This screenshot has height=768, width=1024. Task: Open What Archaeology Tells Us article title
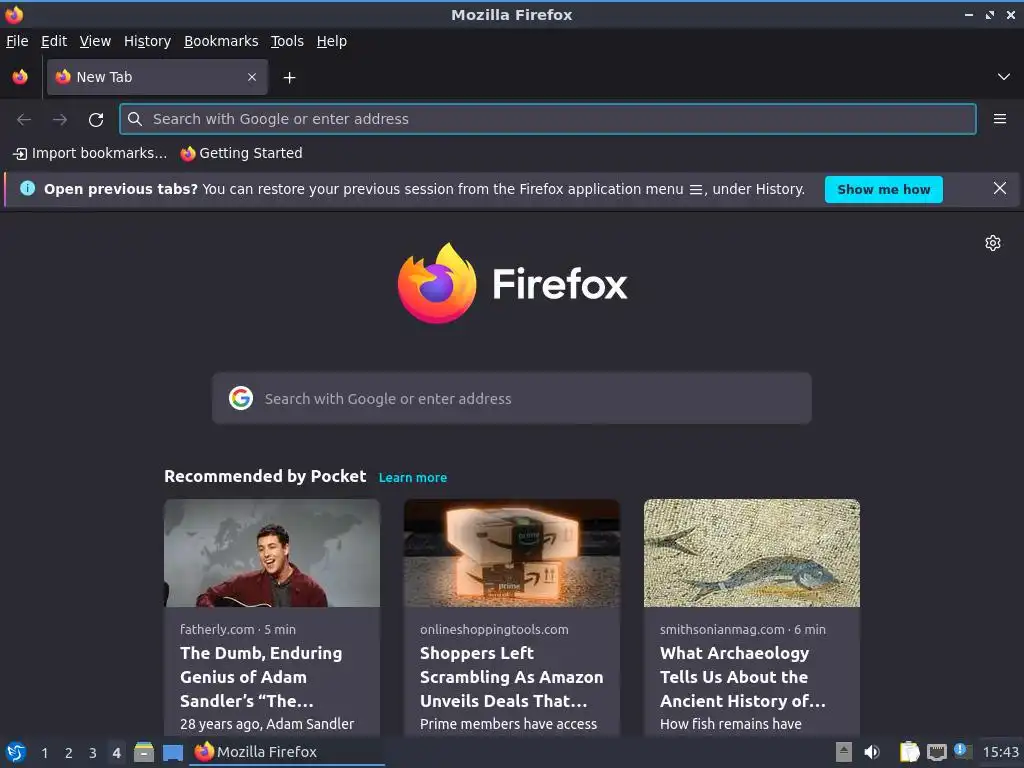point(743,677)
